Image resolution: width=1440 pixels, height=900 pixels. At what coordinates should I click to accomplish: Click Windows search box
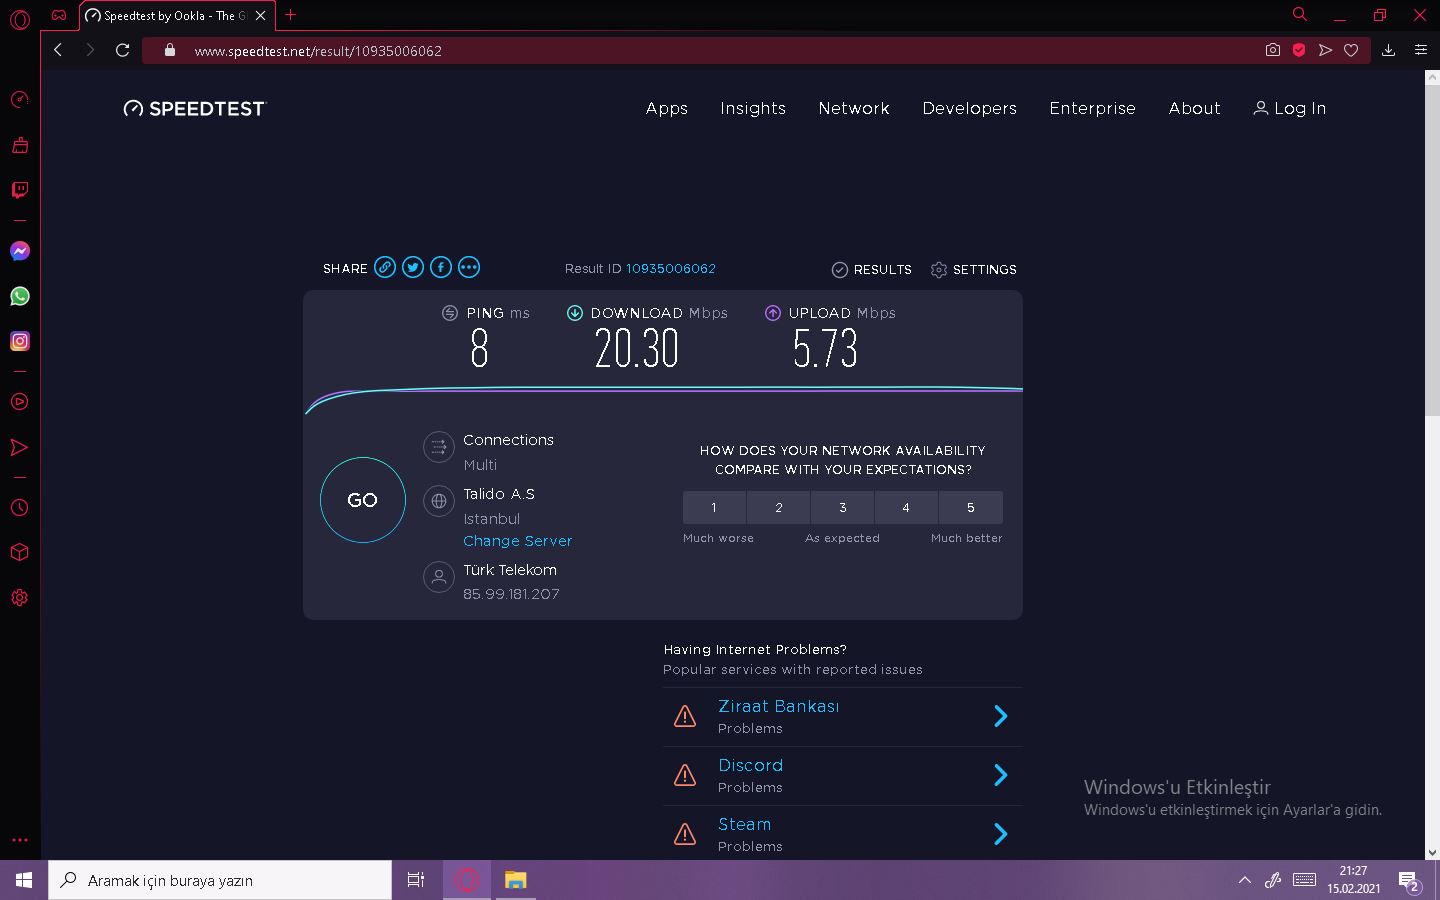220,880
